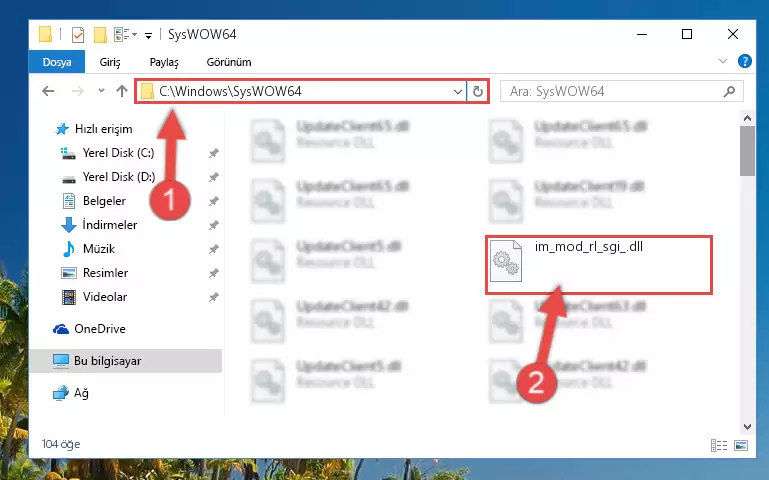This screenshot has height=480, width=769.
Task: Click the New Folder icon in the title bar
Action: (100, 34)
